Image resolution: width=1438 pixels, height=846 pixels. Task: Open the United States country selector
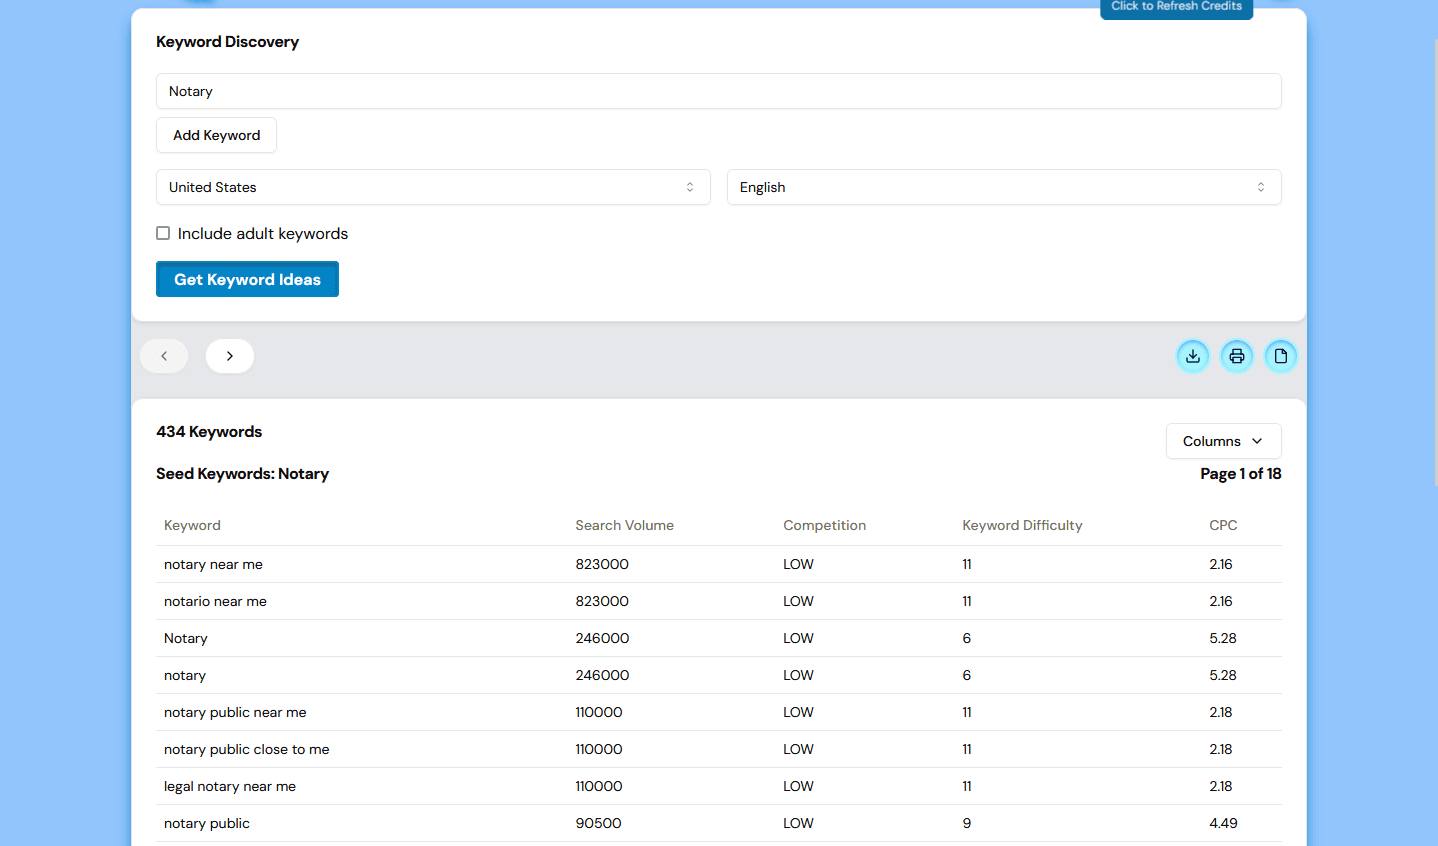pyautogui.click(x=433, y=187)
